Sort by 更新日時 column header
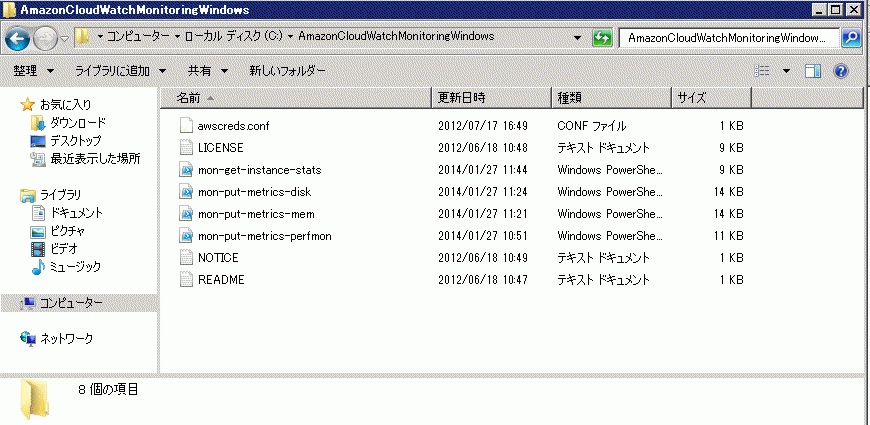The width and height of the screenshot is (870, 425). (492, 98)
